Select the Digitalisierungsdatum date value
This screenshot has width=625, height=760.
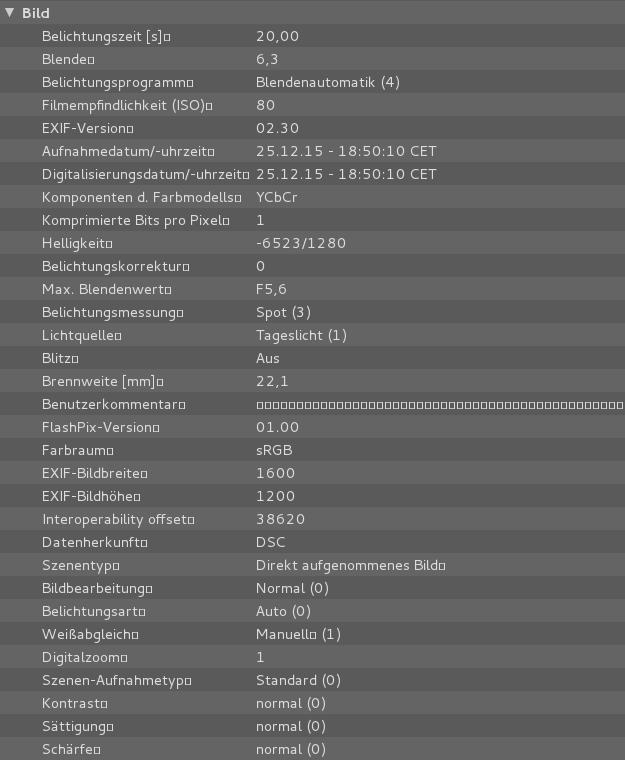(346, 174)
